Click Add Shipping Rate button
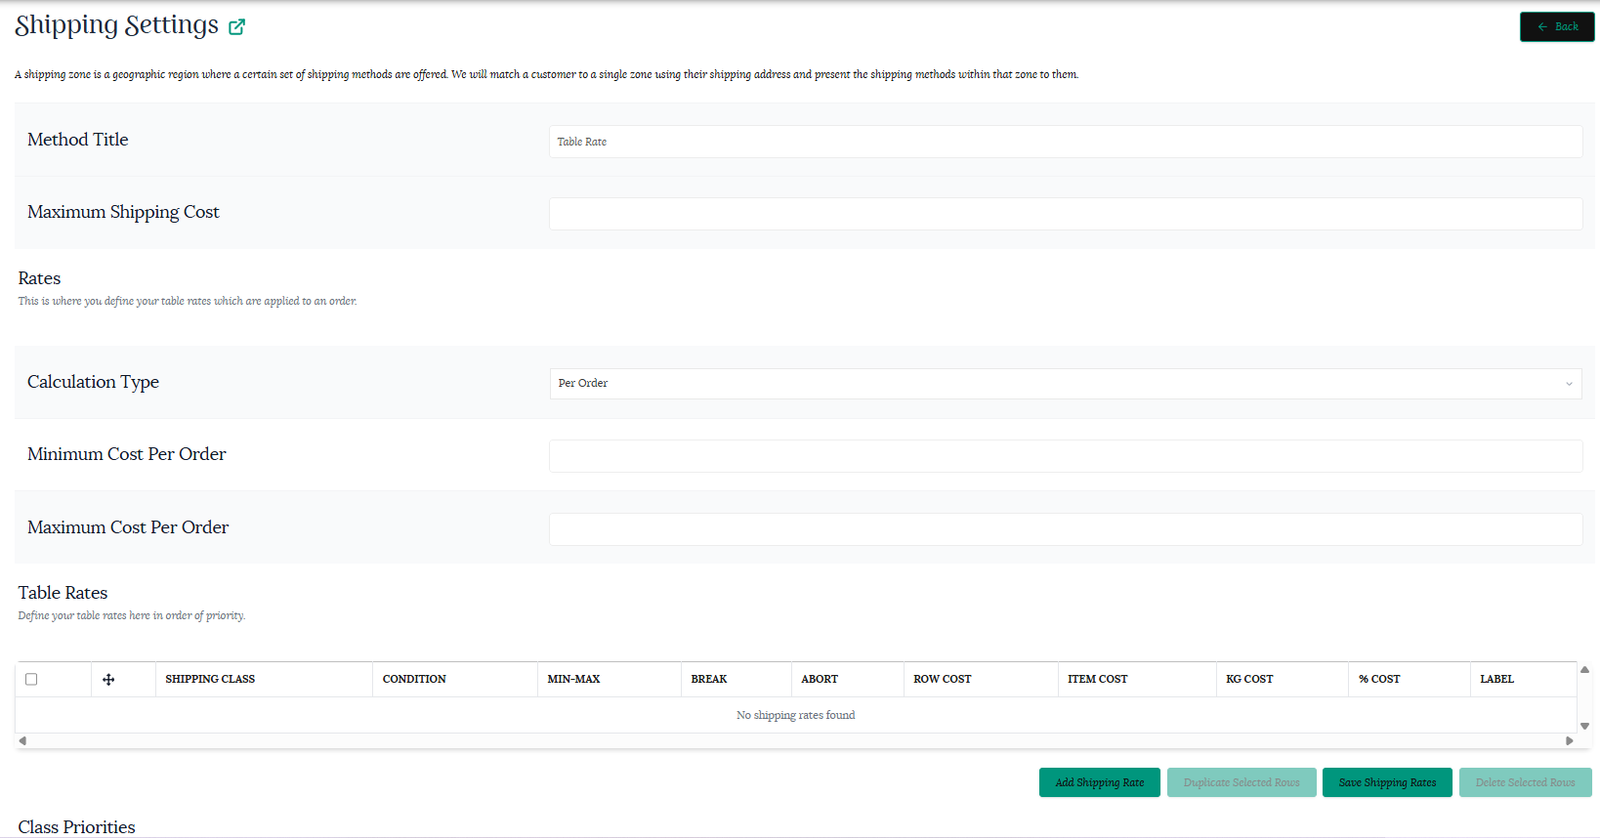 pyautogui.click(x=1099, y=782)
